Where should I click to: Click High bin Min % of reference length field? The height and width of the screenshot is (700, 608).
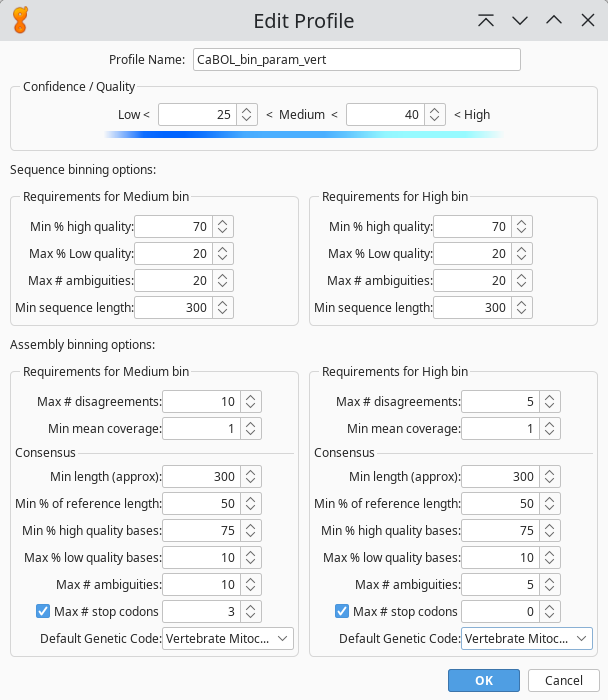point(500,503)
